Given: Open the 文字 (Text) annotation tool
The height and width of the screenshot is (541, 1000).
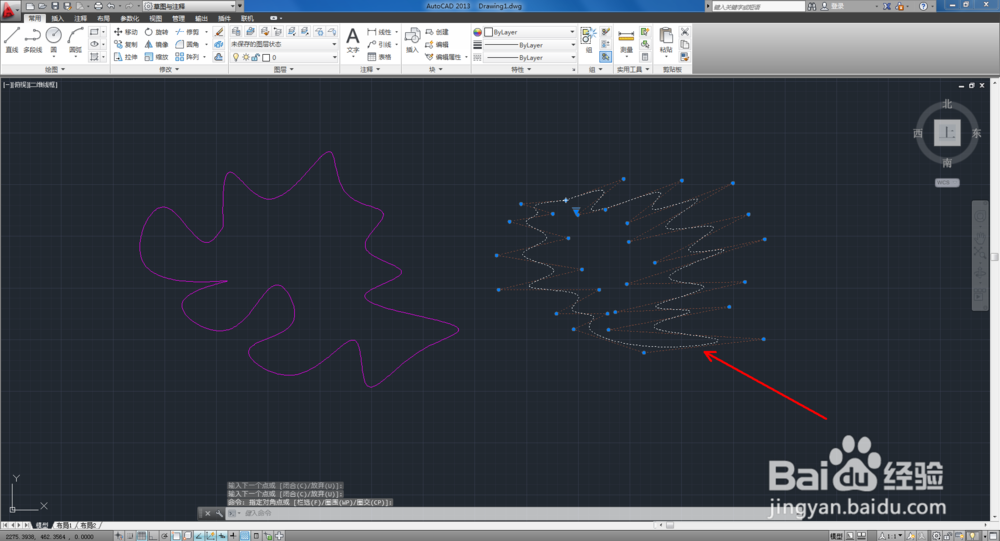Looking at the screenshot, I should 353,41.
